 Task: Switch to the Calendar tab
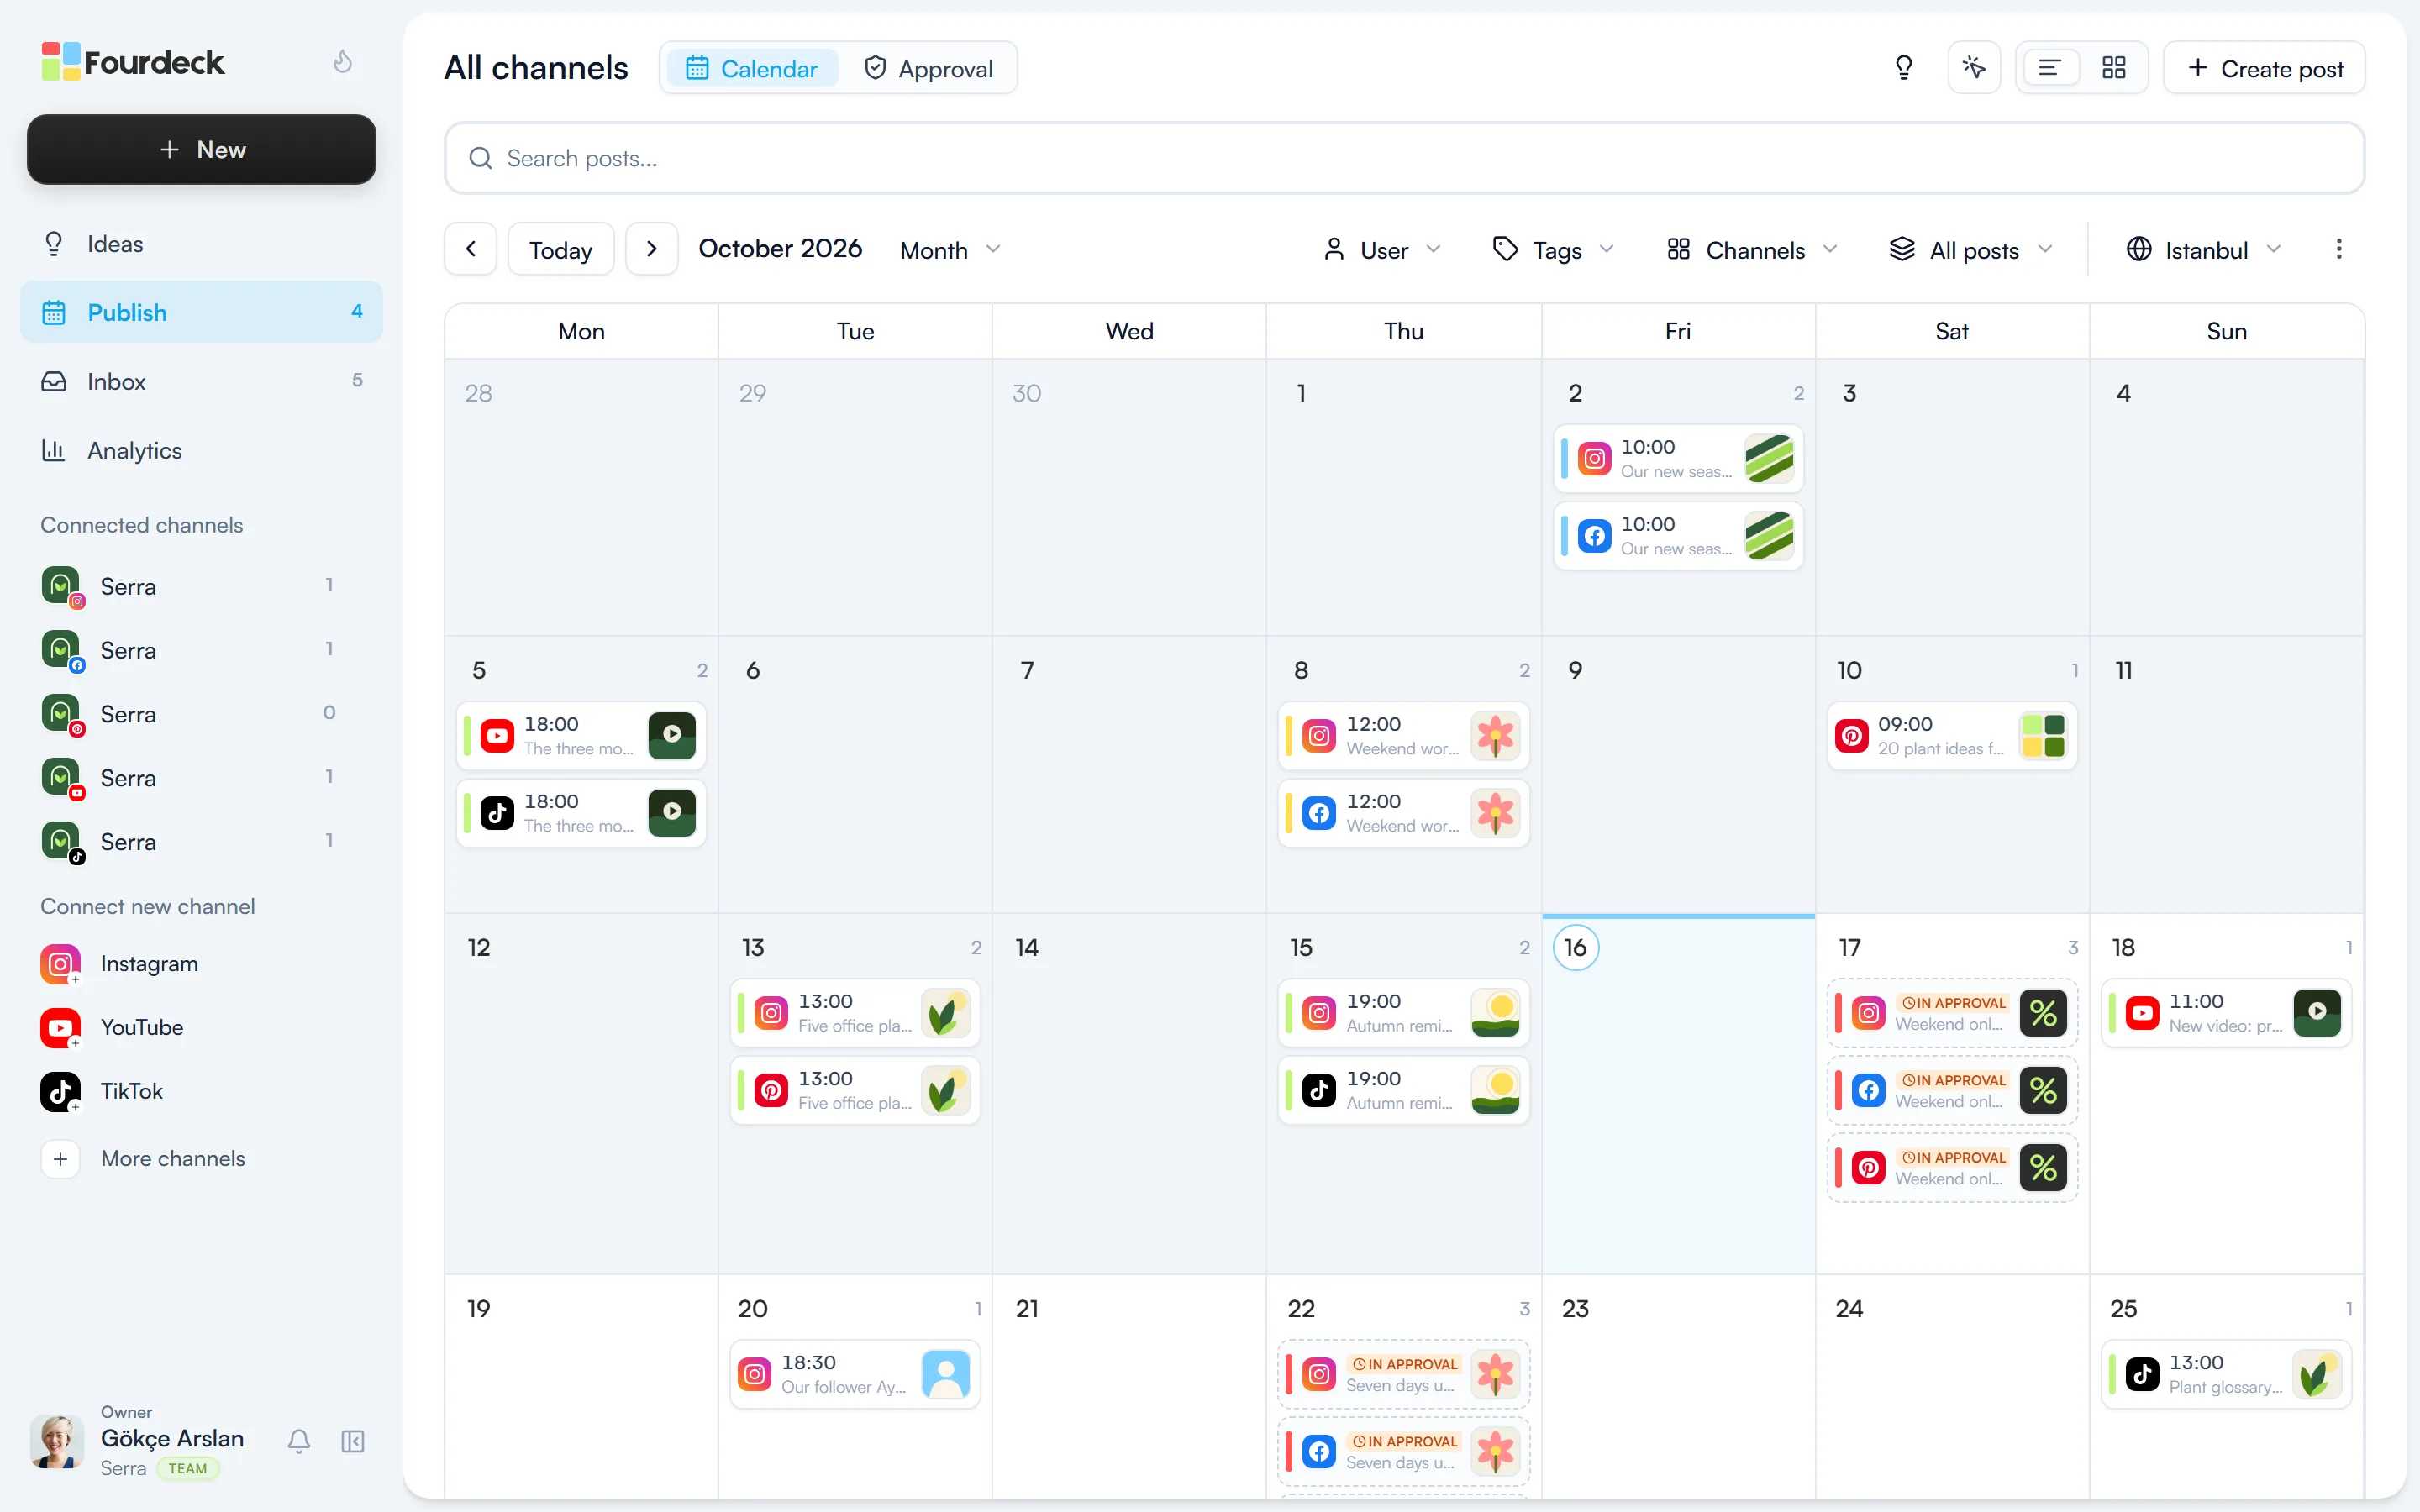point(752,68)
